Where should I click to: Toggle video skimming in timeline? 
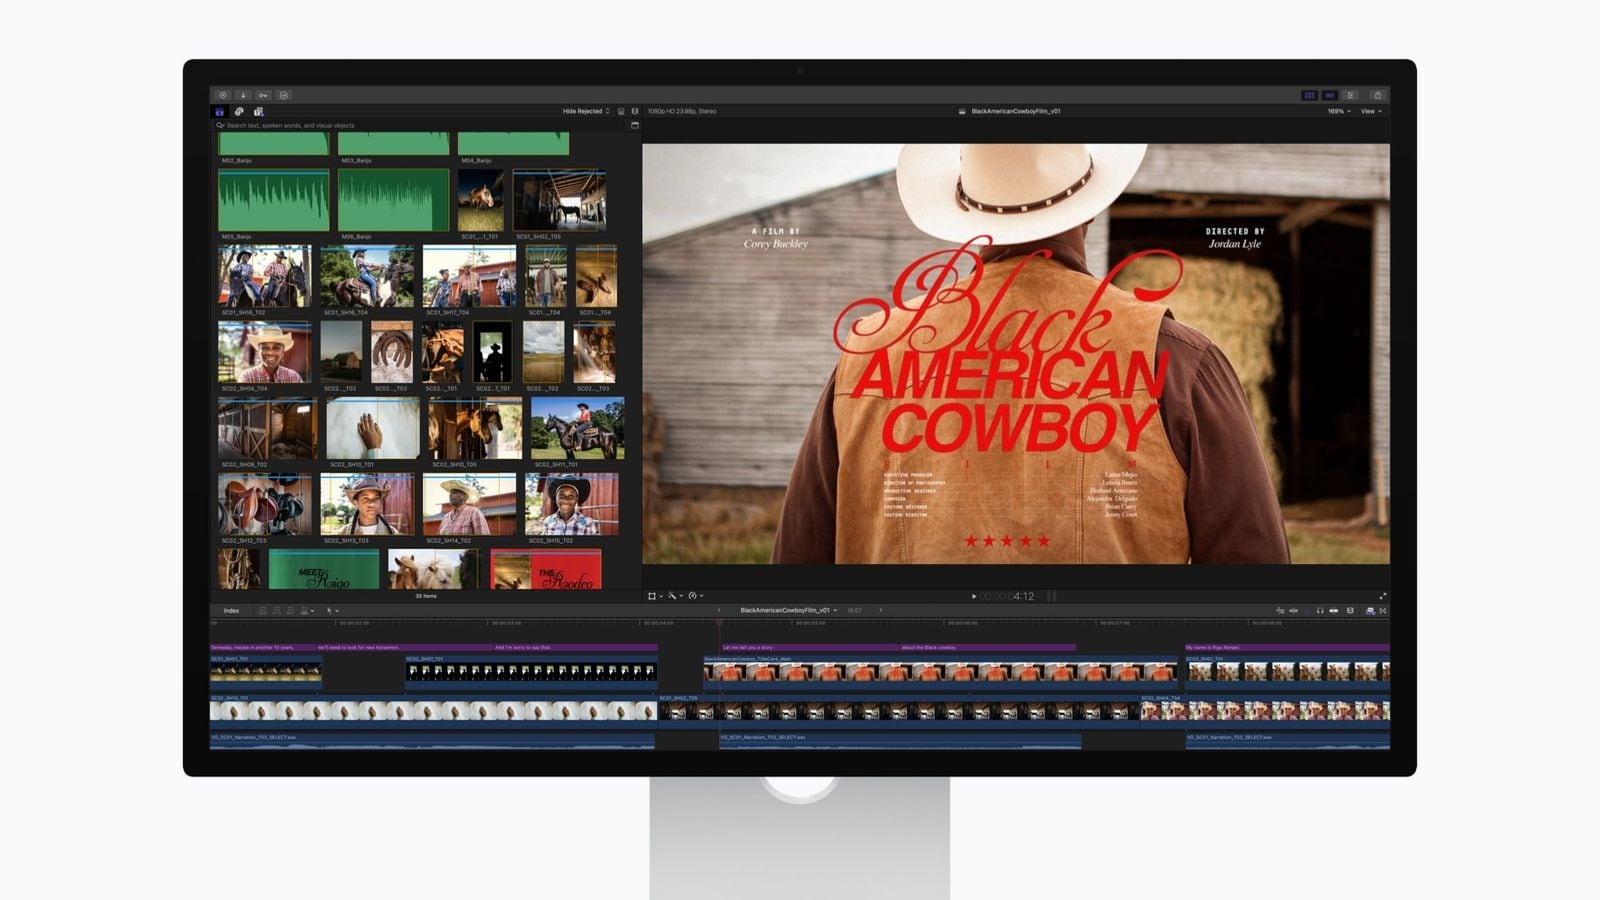1280,610
